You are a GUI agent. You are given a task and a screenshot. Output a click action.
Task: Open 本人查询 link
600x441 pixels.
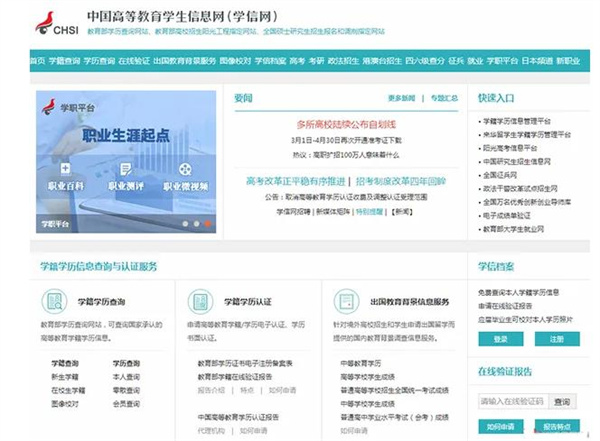(x=126, y=377)
